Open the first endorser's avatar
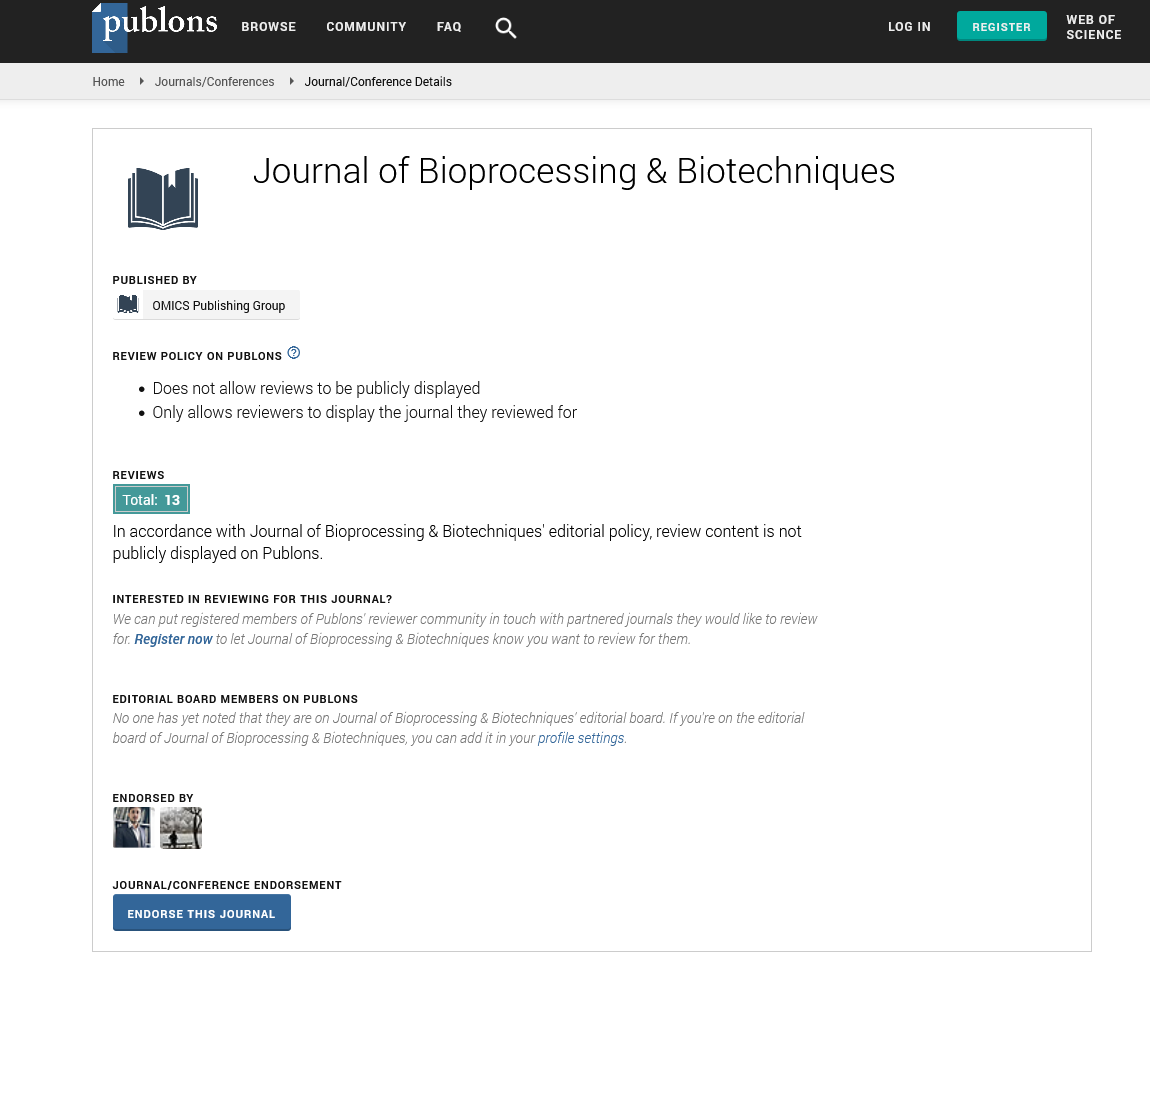This screenshot has width=1150, height=1116. 132,828
